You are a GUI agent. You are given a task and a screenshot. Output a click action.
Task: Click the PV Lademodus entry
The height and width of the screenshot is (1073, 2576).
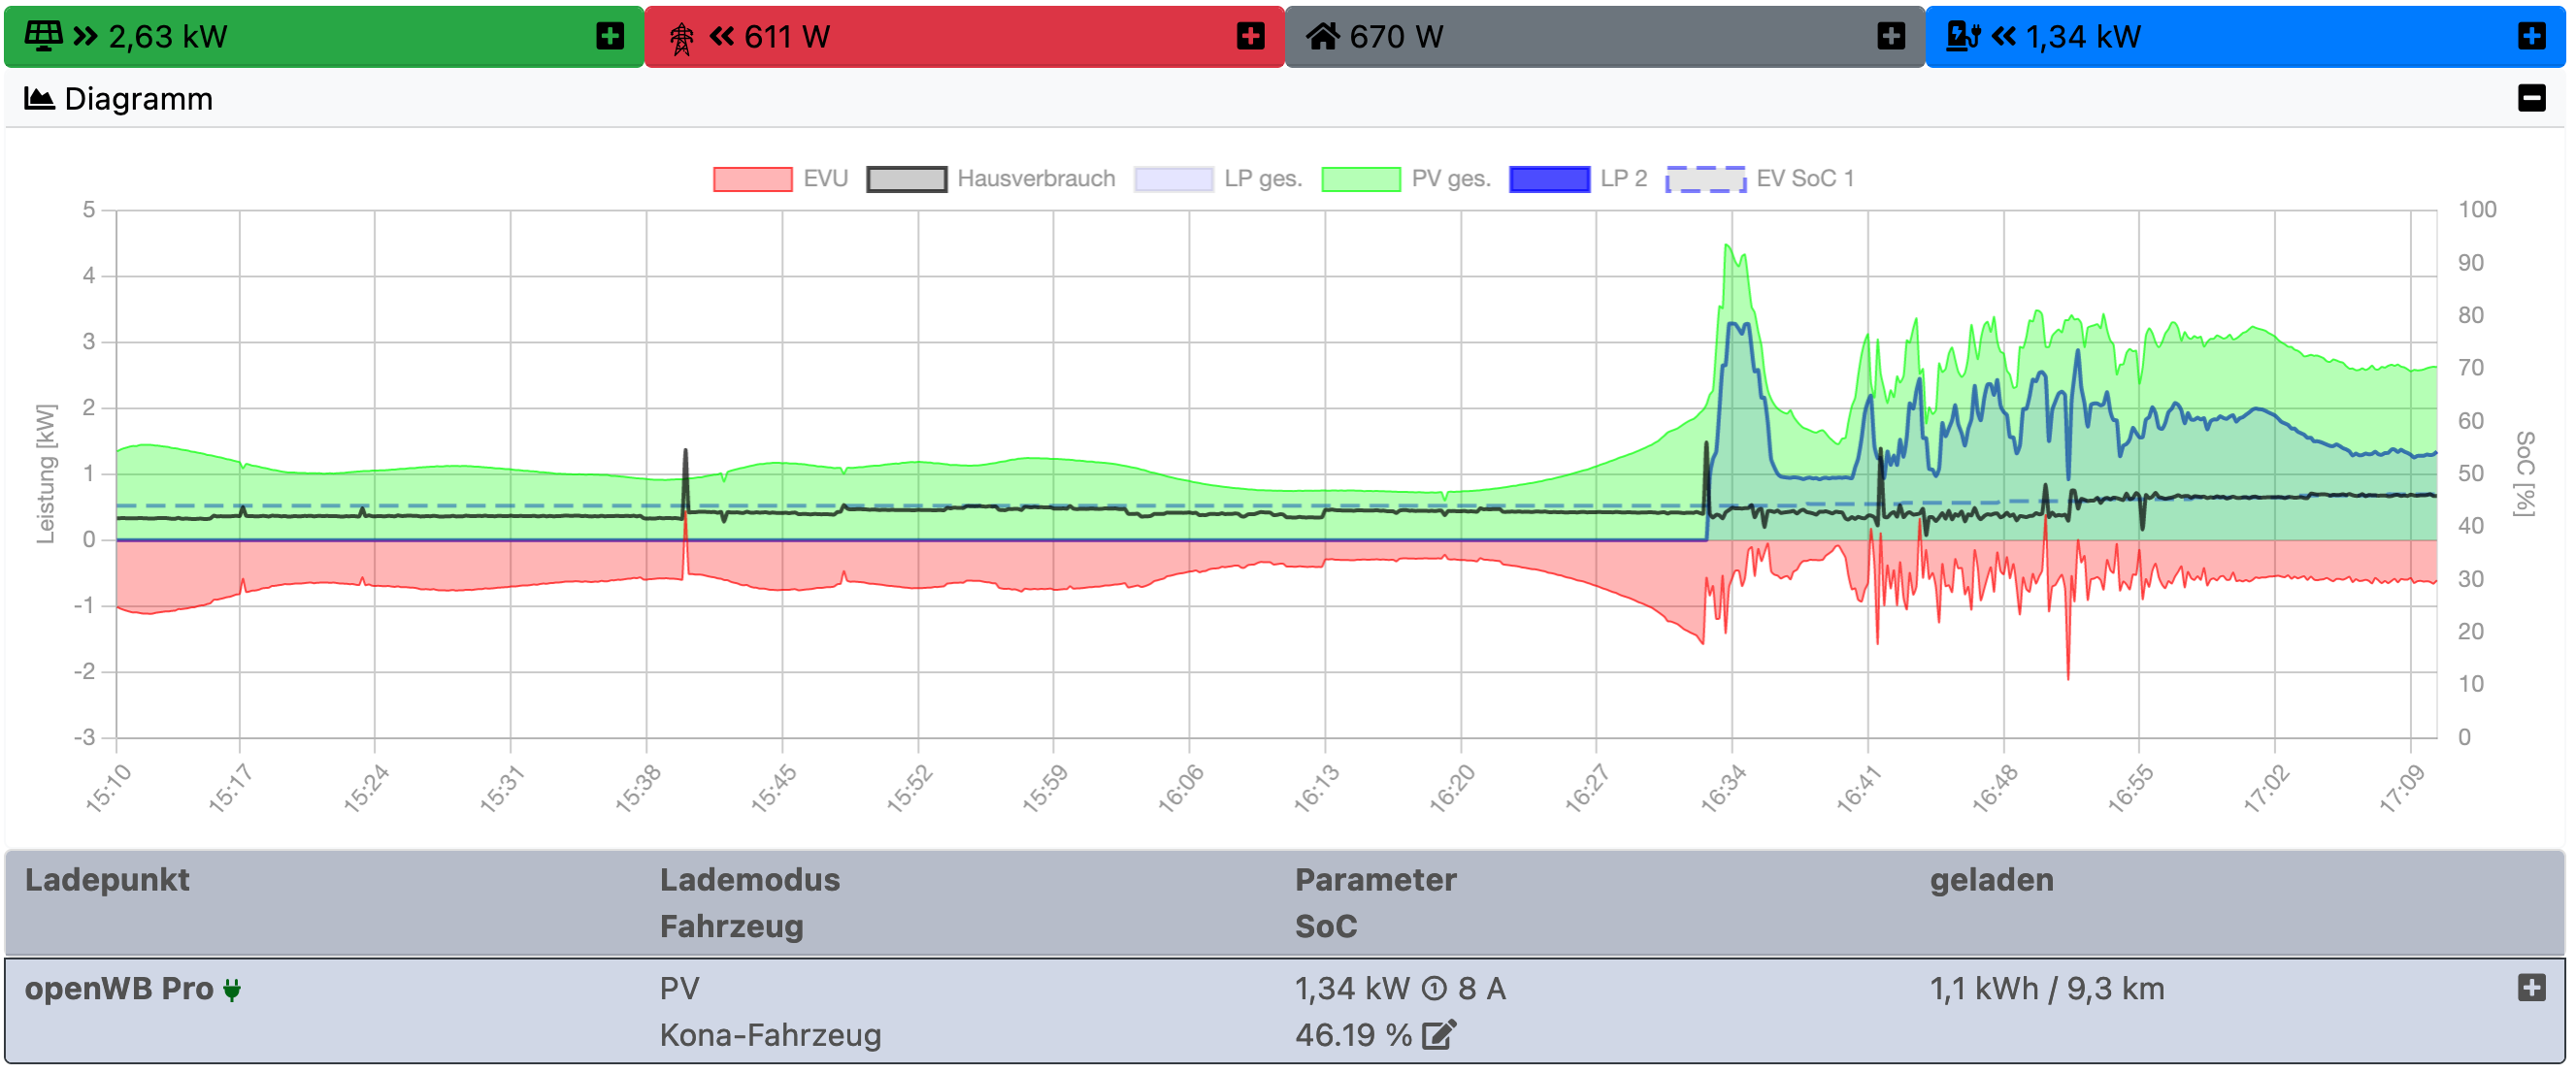679,989
